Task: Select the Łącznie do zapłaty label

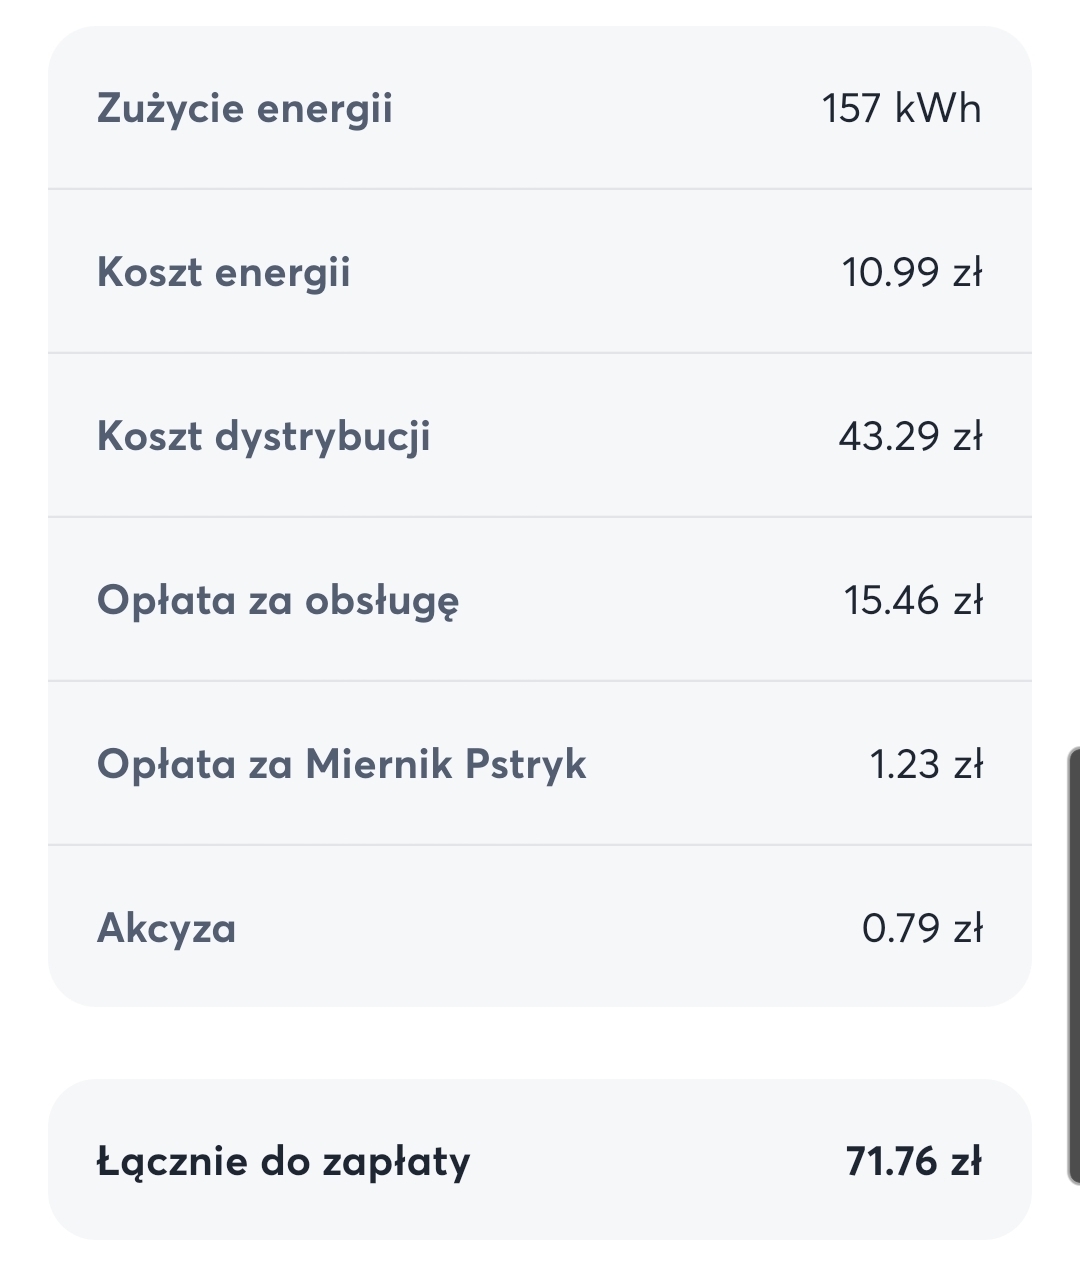Action: coord(283,1162)
